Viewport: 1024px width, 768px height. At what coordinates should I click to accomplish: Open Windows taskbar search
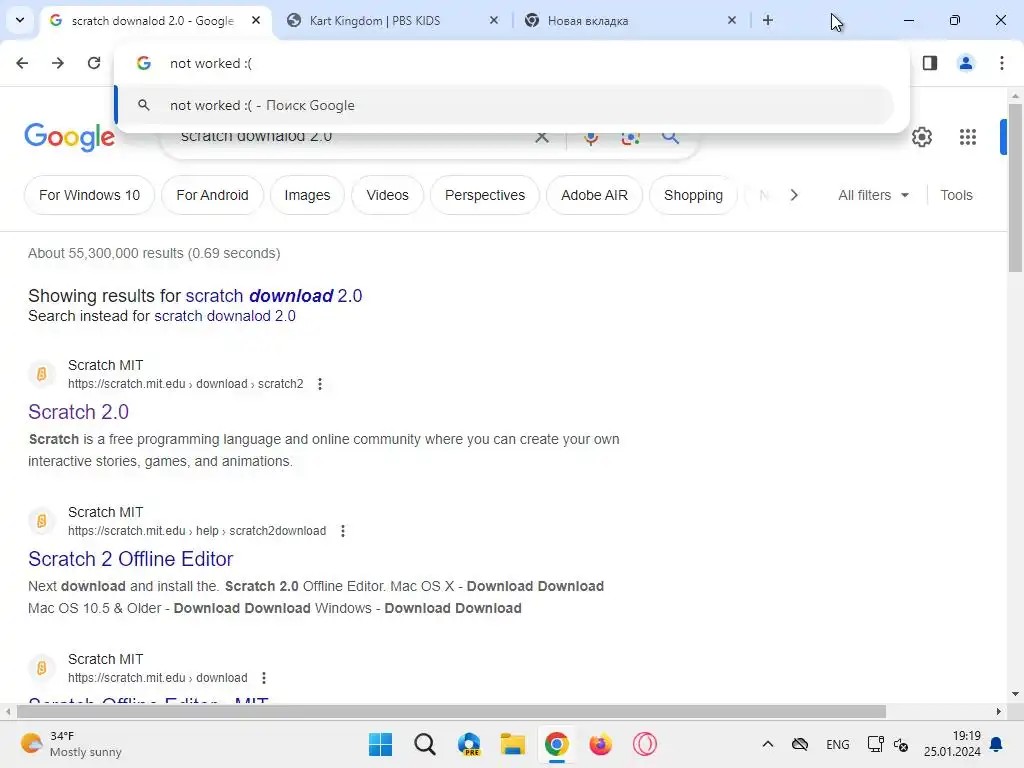pos(424,744)
